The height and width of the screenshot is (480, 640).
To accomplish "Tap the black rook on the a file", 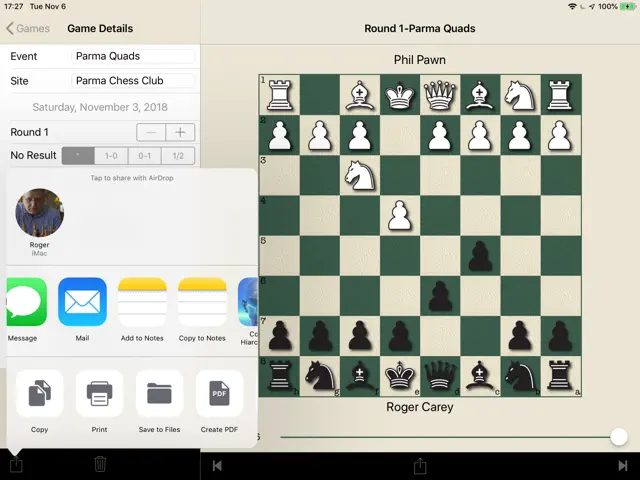I will pyautogui.click(x=560, y=376).
